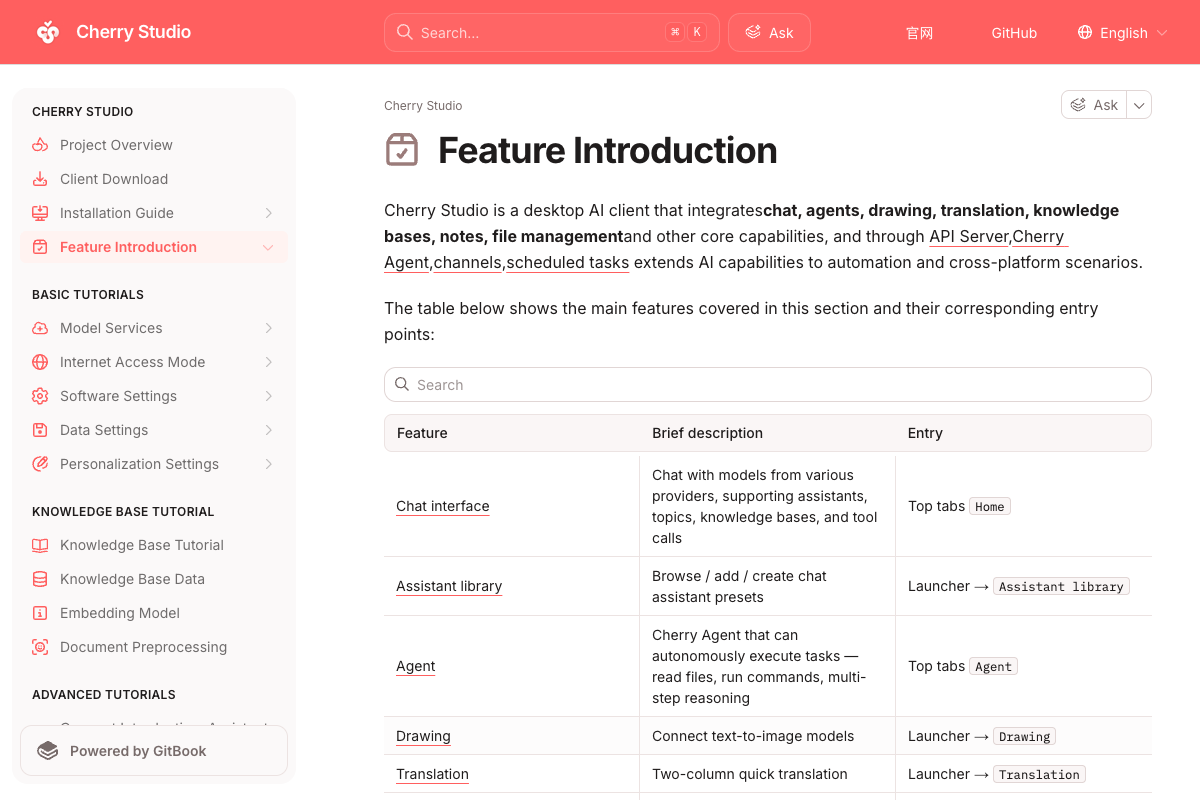The width and height of the screenshot is (1200, 800).
Task: Expand the Personalization Settings chevron
Action: point(268,464)
